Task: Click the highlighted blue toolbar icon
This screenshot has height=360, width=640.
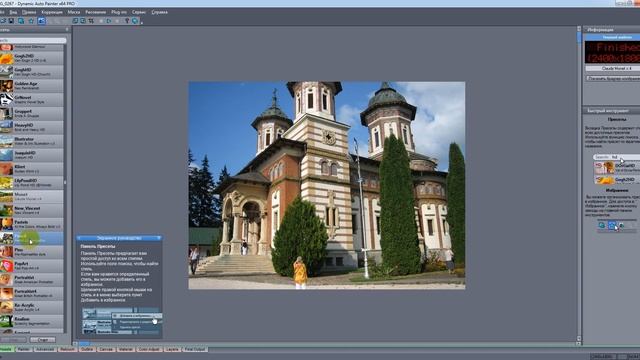Action: 42,21
